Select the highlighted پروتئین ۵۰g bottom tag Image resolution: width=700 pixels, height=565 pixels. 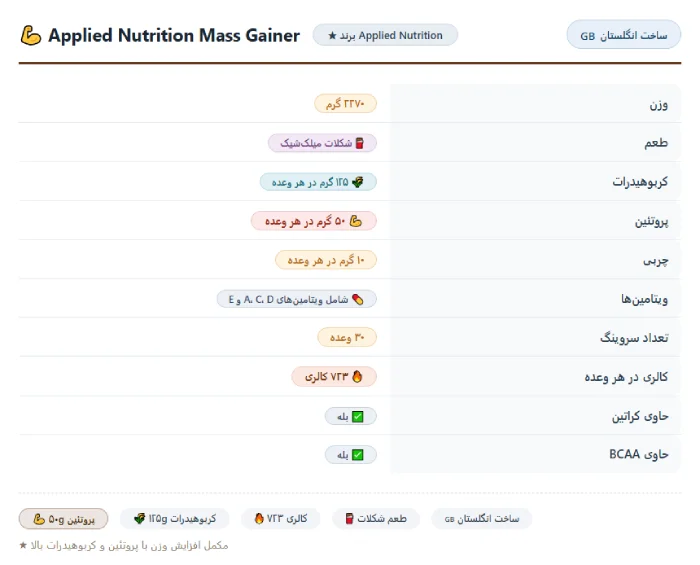tap(63, 519)
